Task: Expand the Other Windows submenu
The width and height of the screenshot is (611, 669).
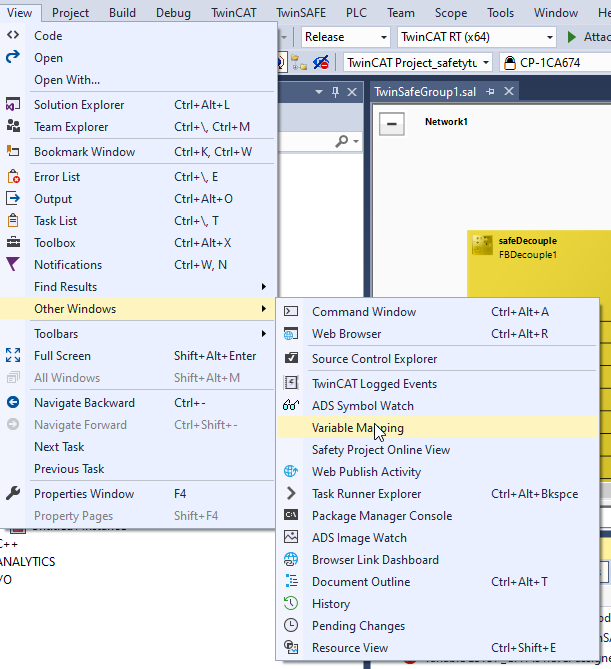Action: 264,308
